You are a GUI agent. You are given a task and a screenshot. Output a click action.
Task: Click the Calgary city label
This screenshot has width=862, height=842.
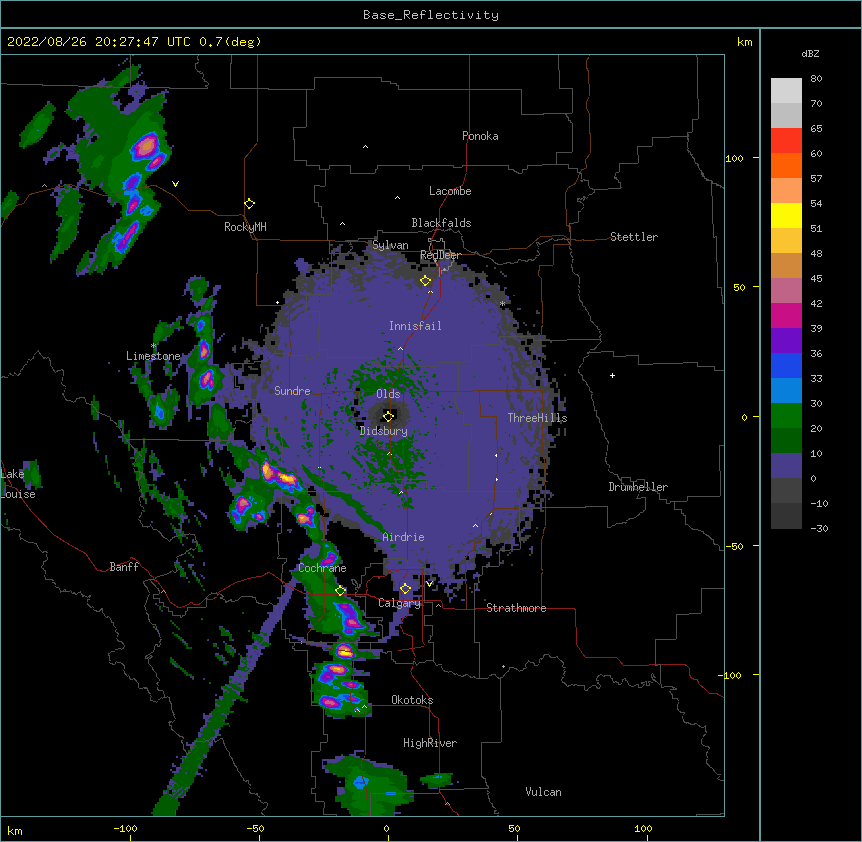click(399, 603)
